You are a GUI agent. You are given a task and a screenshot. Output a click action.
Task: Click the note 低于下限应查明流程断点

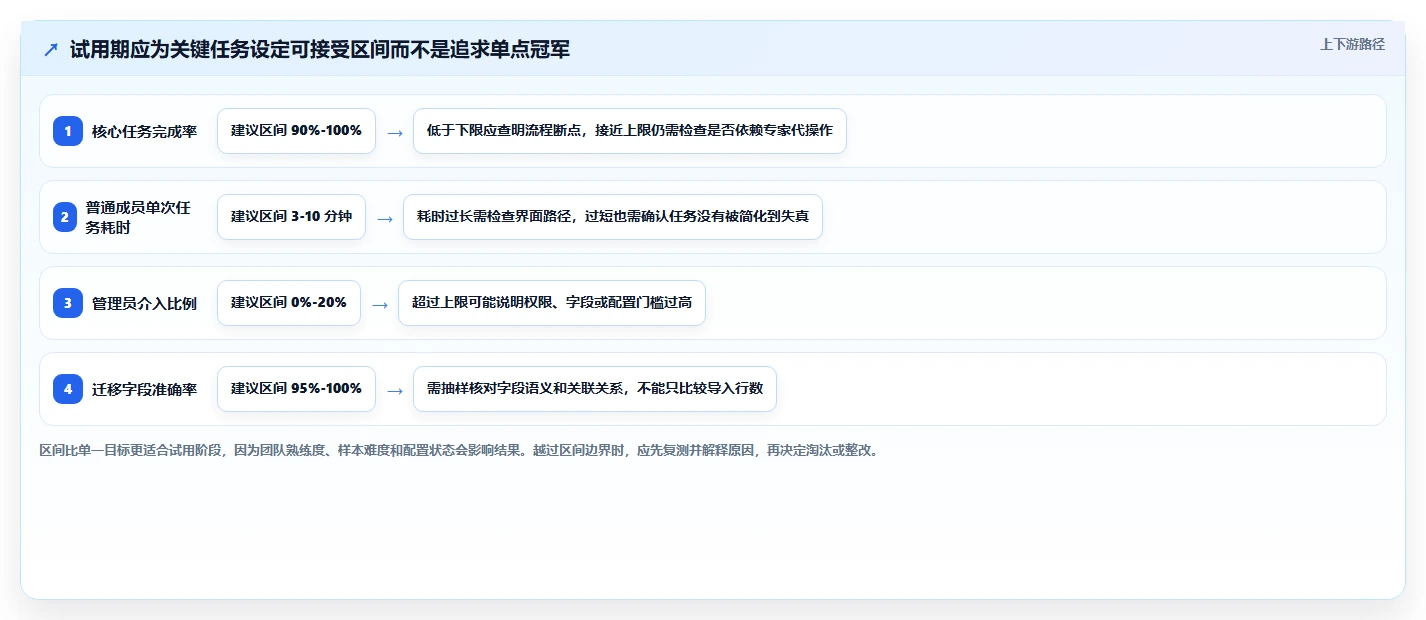tap(630, 131)
